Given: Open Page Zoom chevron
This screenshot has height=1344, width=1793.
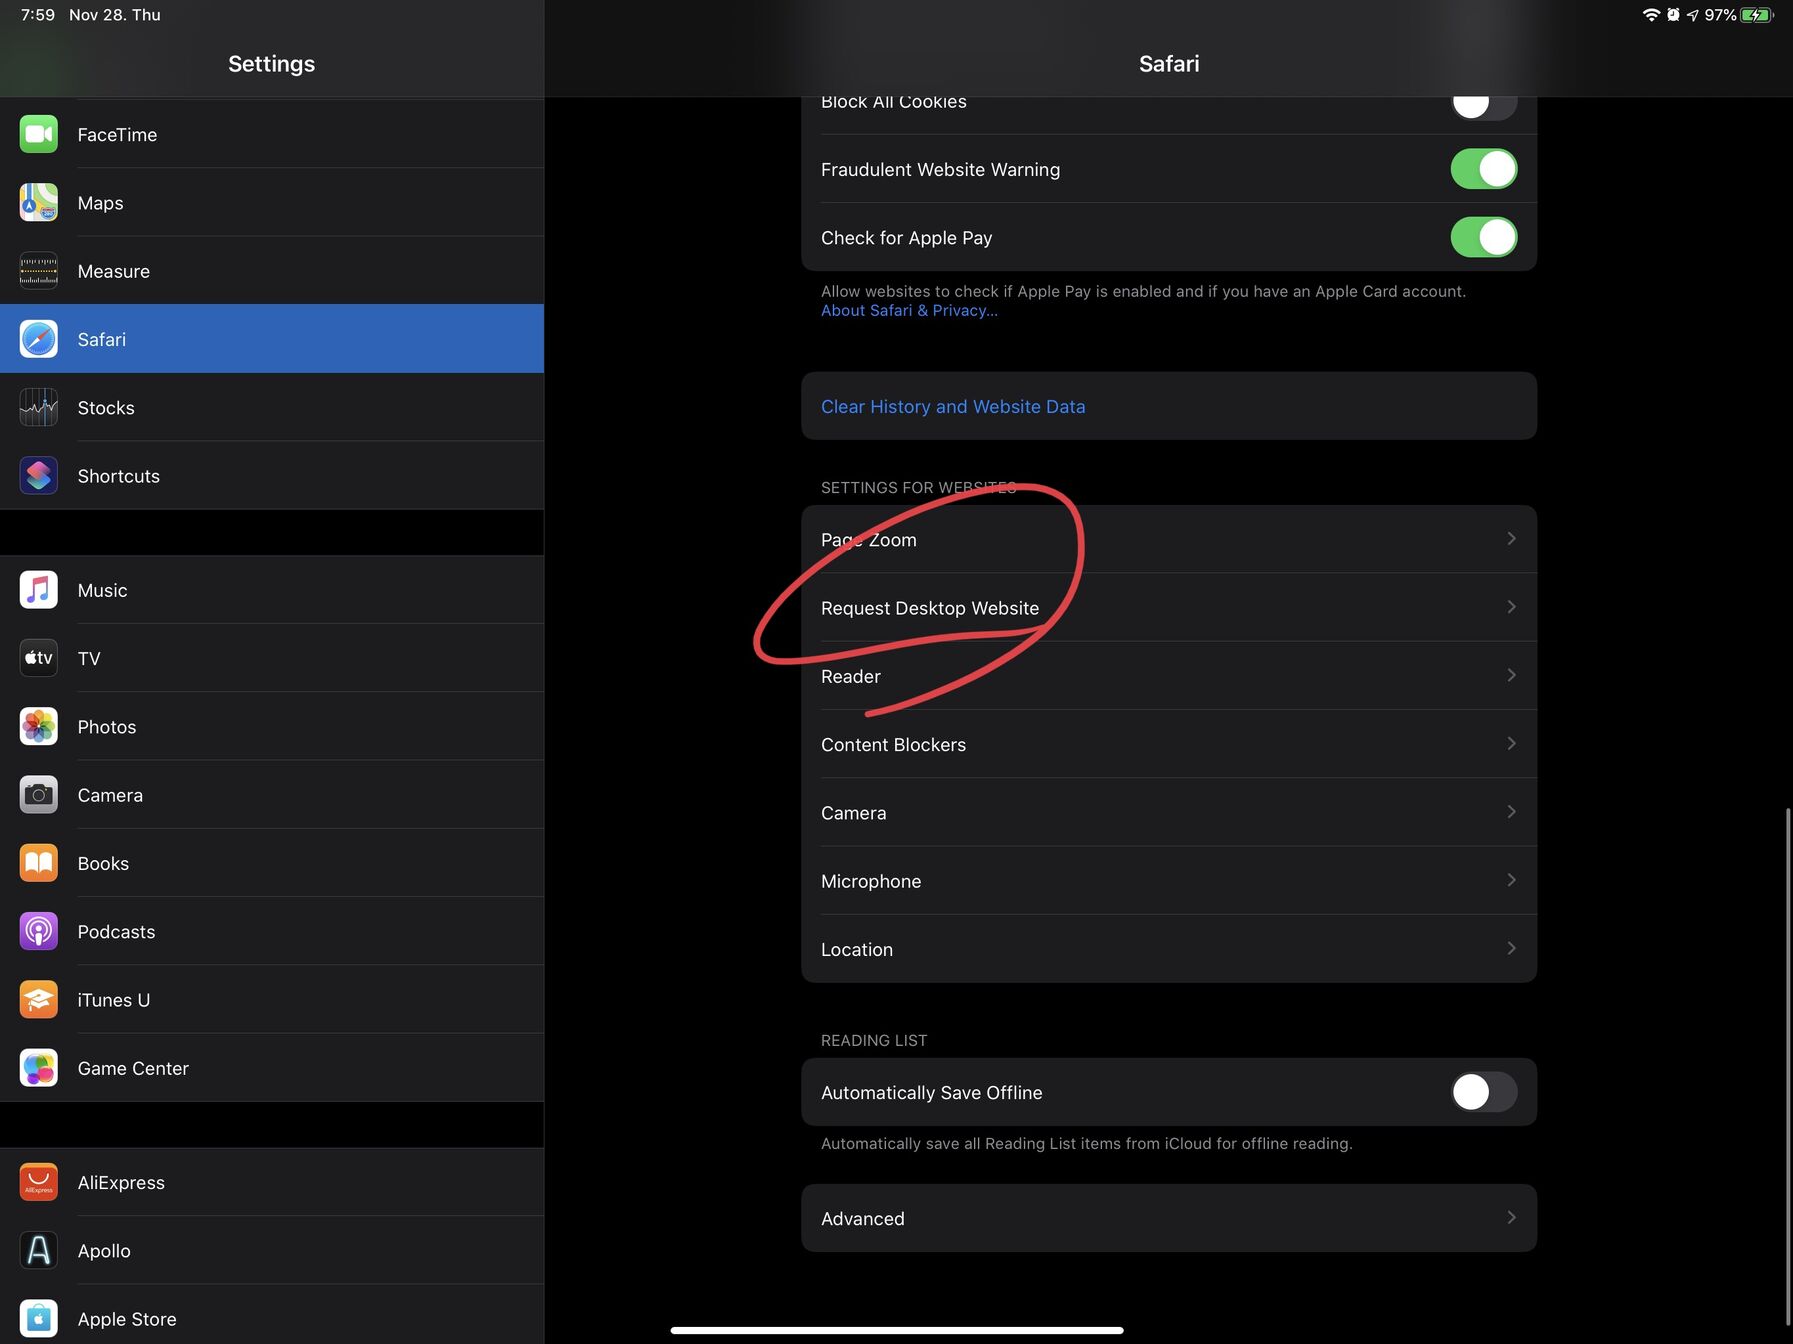Looking at the screenshot, I should (1511, 539).
